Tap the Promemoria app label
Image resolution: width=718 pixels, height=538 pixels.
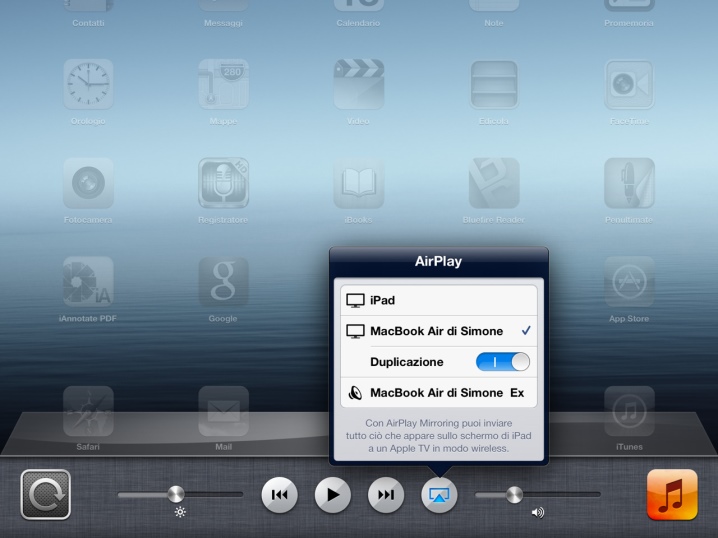click(x=629, y=23)
